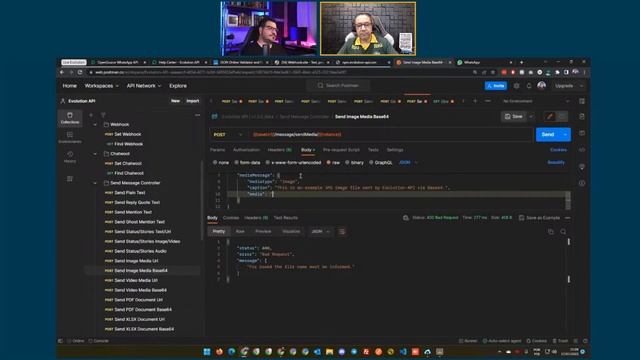Click the search response icon
This screenshot has height=360, width=640.
pyautogui.click(x=563, y=231)
